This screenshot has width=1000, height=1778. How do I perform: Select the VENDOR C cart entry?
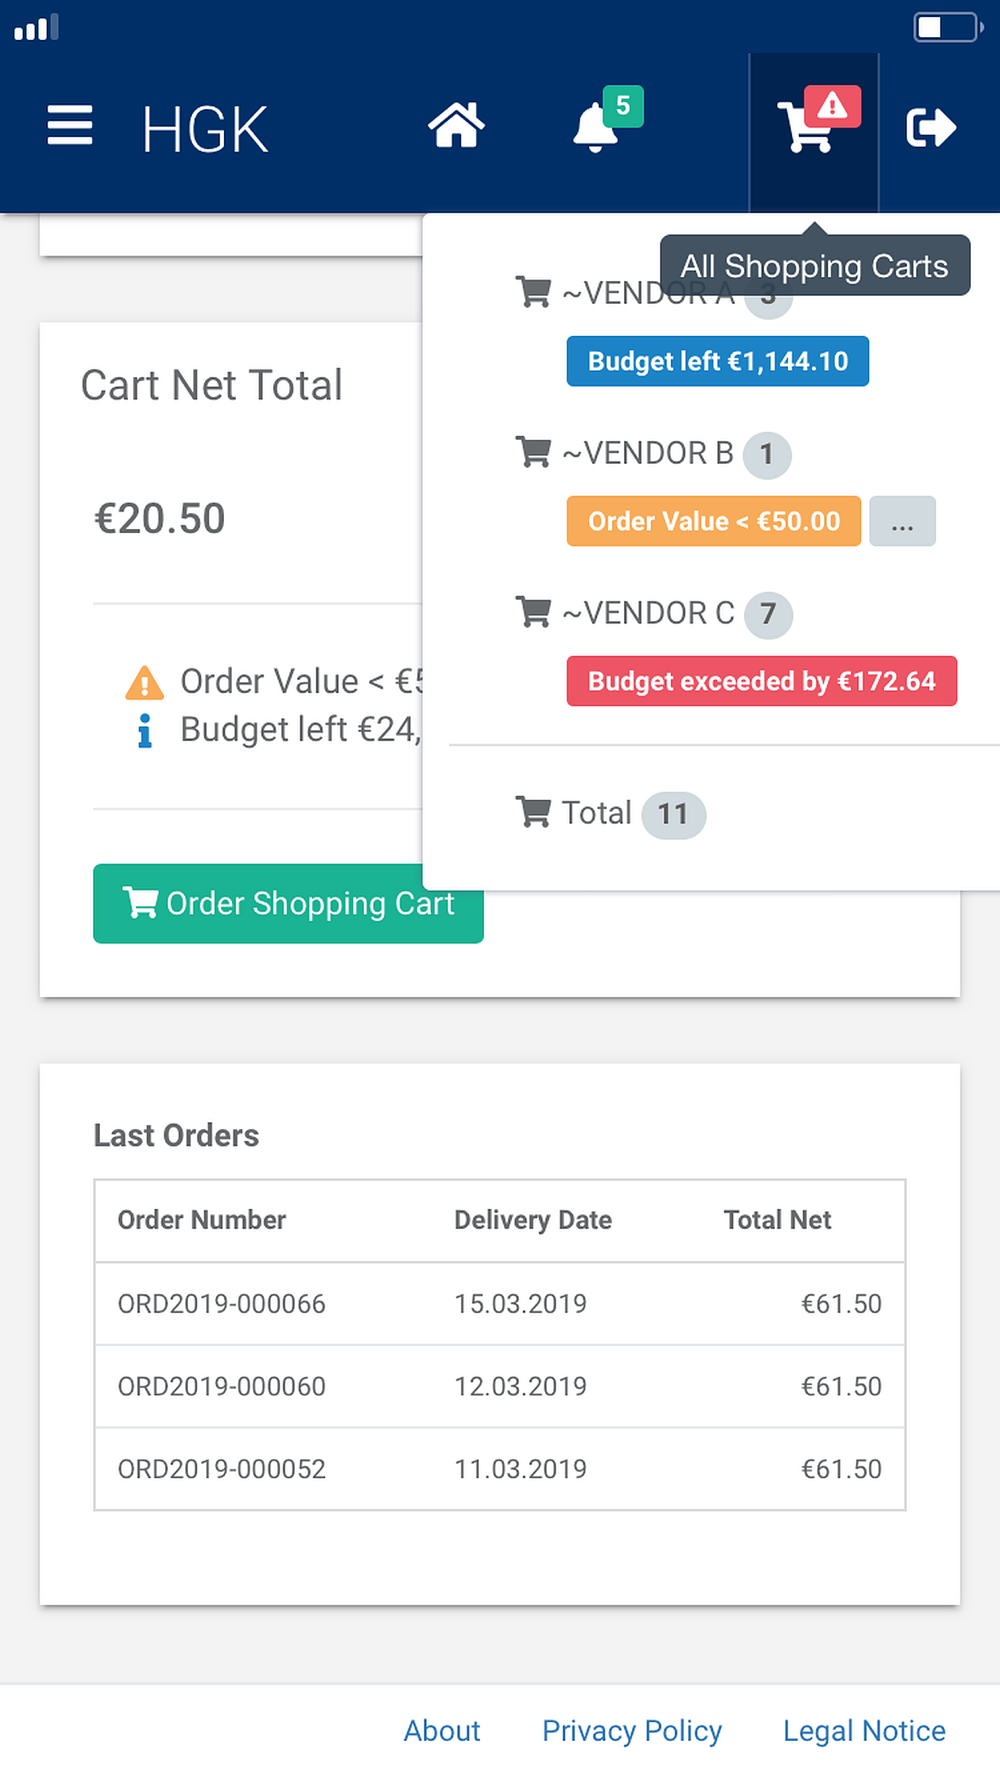648,613
